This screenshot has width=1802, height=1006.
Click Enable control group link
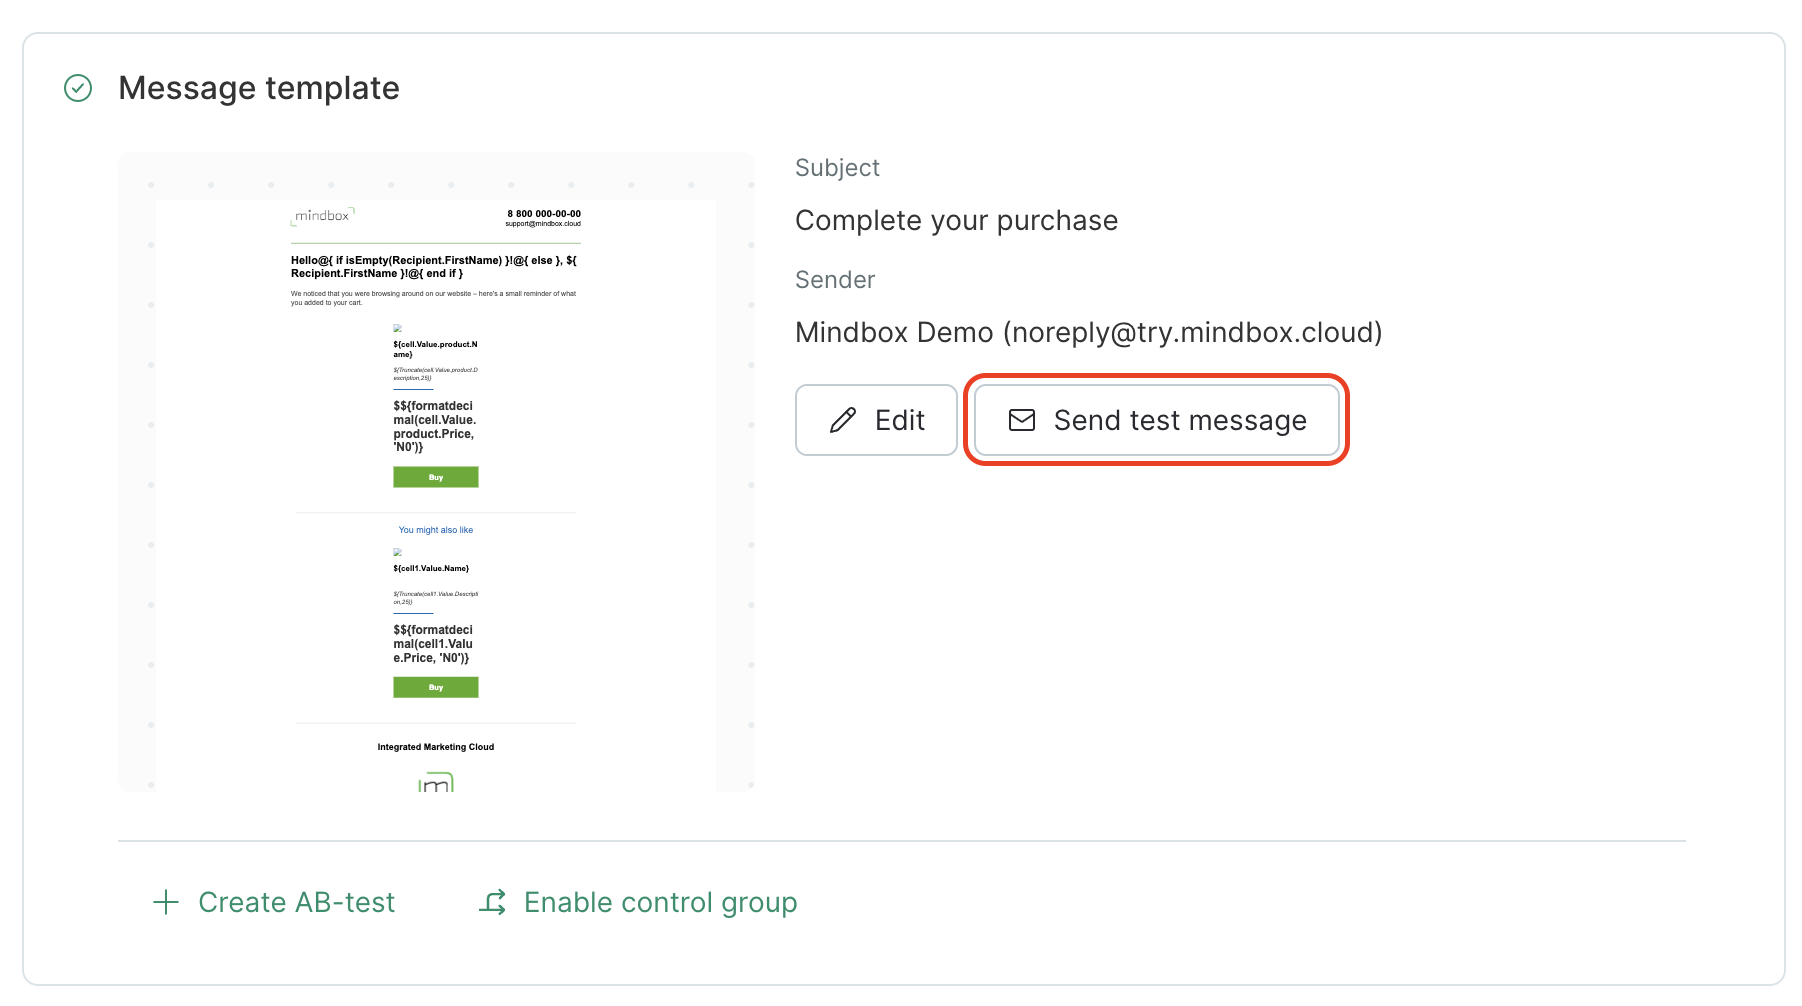[x=638, y=902]
